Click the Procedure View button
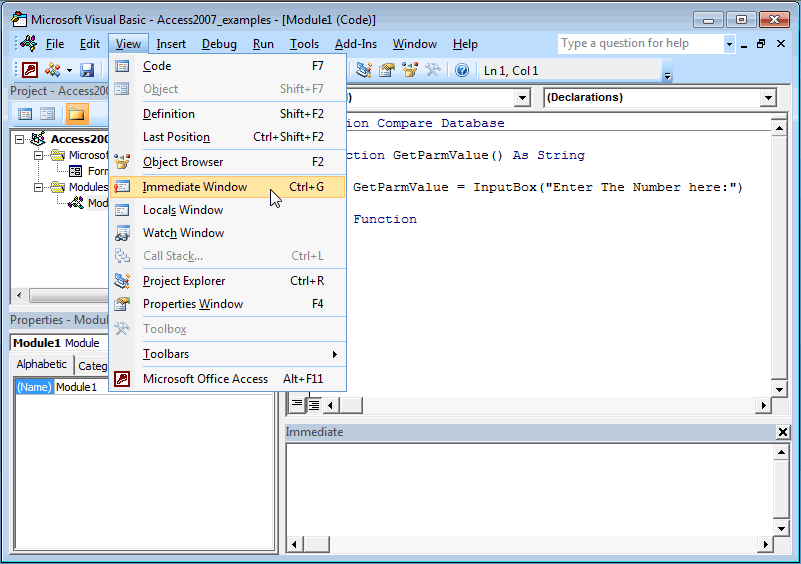Image resolution: width=801 pixels, height=564 pixels. point(297,405)
